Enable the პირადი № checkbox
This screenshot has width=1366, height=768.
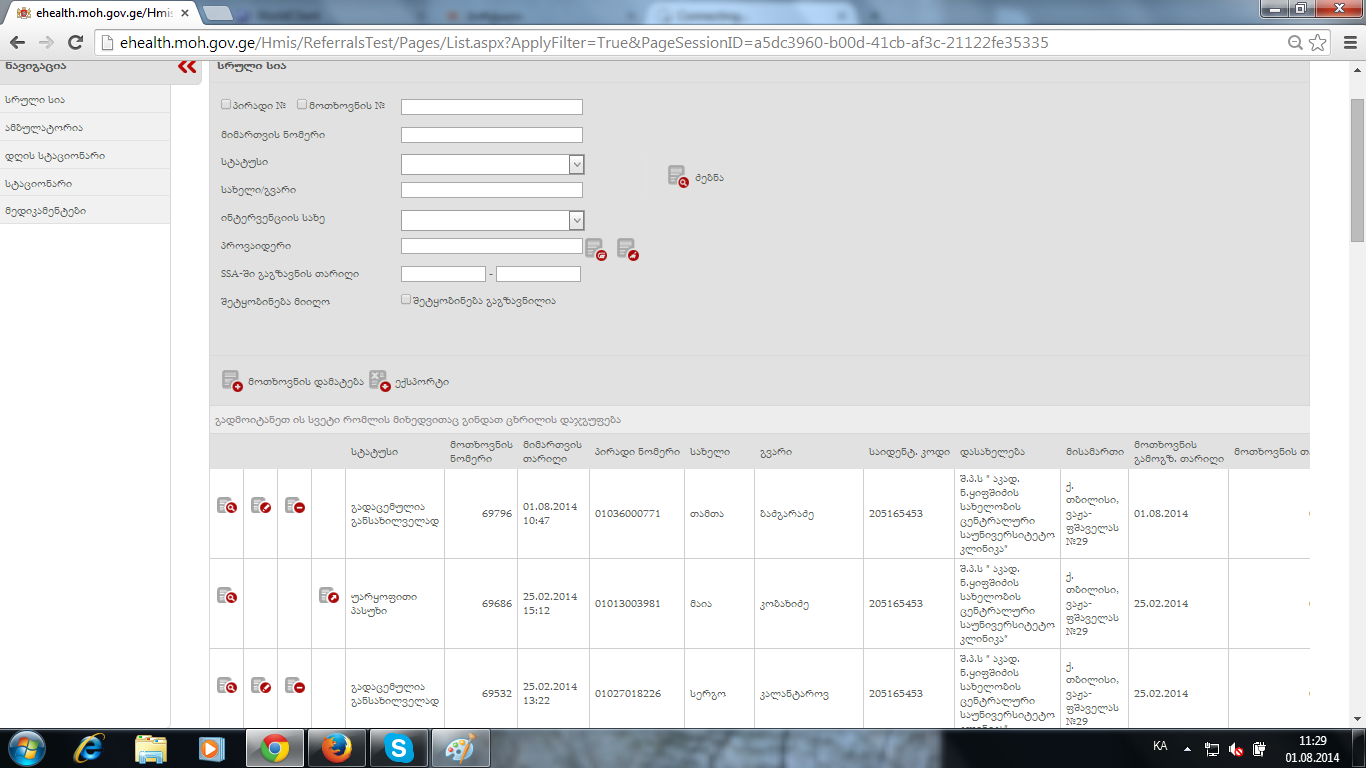226,105
